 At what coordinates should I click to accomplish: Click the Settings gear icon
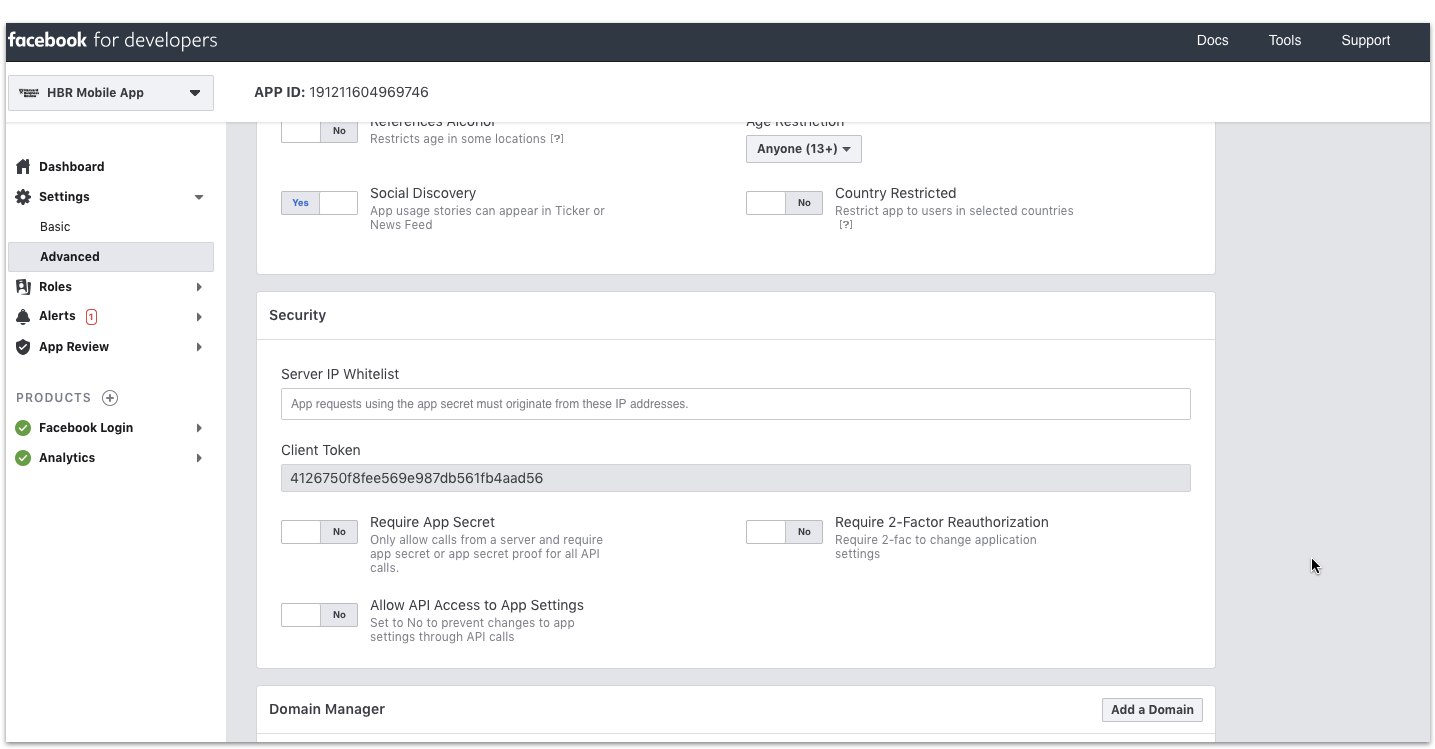click(23, 197)
